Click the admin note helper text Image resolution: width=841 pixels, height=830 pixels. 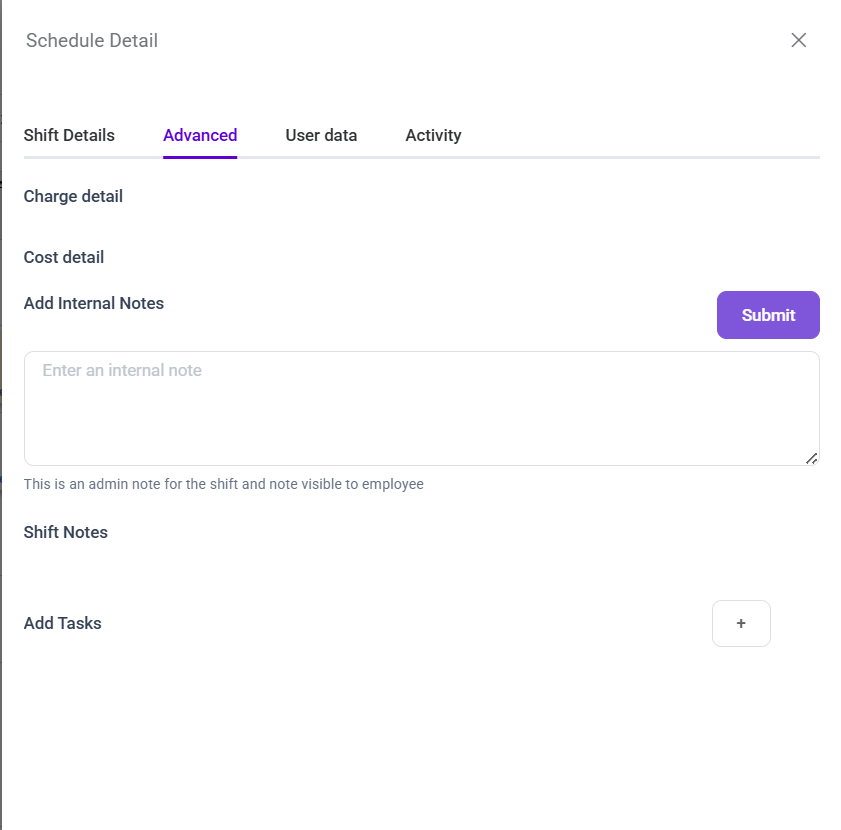pyautogui.click(x=223, y=484)
